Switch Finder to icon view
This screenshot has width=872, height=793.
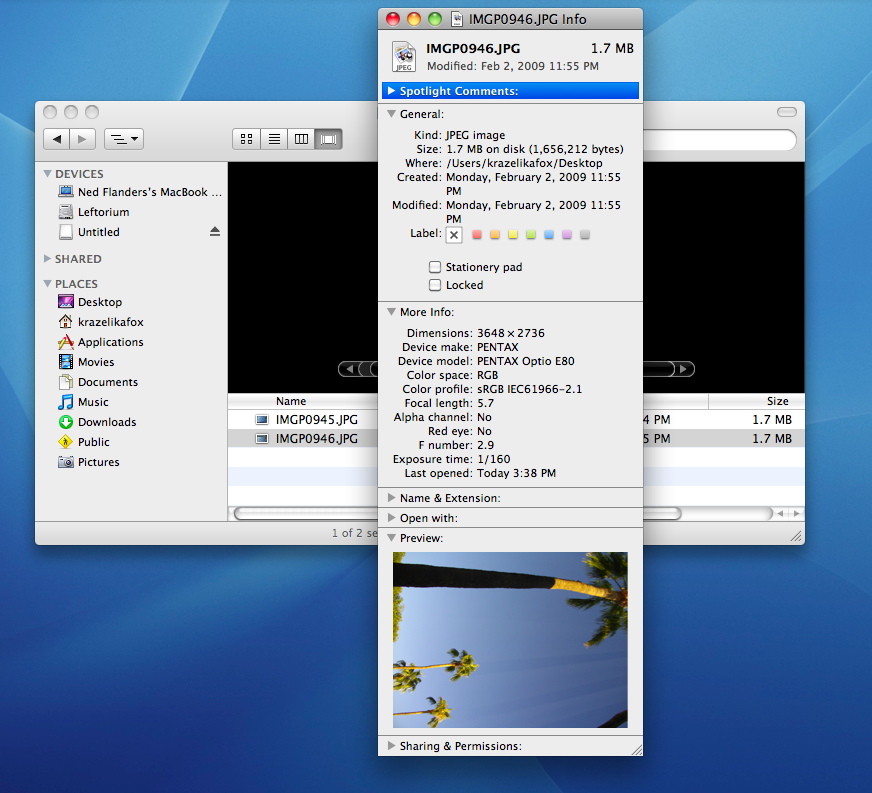(246, 139)
